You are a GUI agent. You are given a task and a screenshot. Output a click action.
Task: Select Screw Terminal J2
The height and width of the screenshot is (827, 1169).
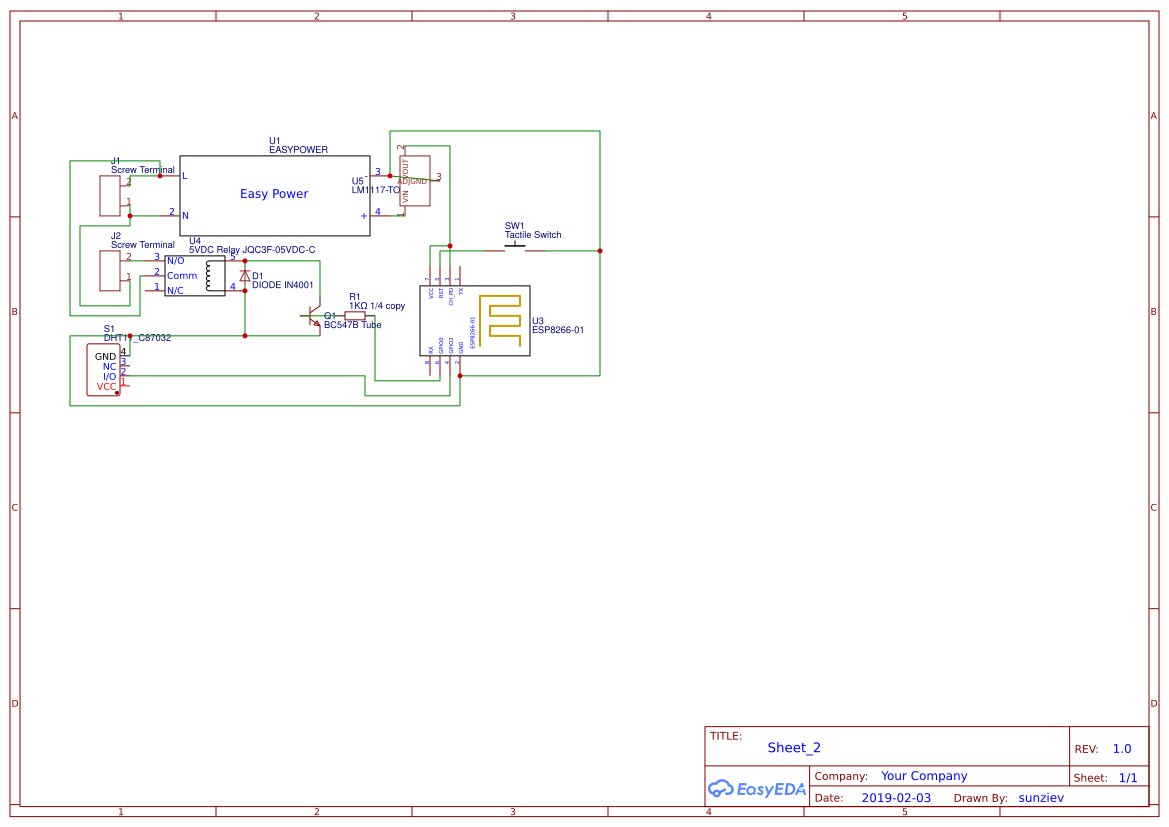(110, 272)
